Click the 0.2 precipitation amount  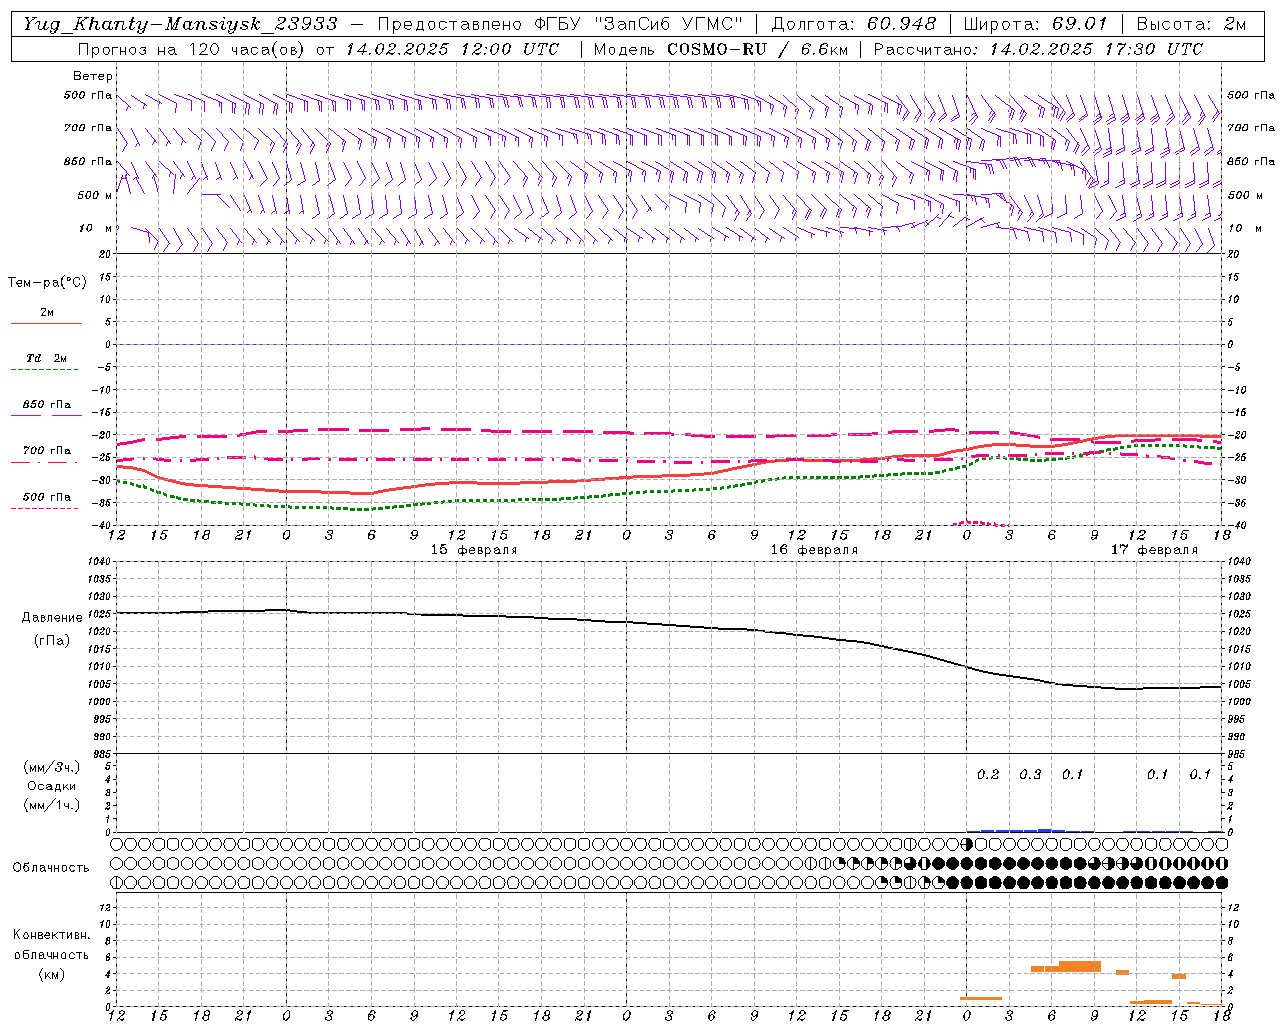pyautogui.click(x=988, y=775)
